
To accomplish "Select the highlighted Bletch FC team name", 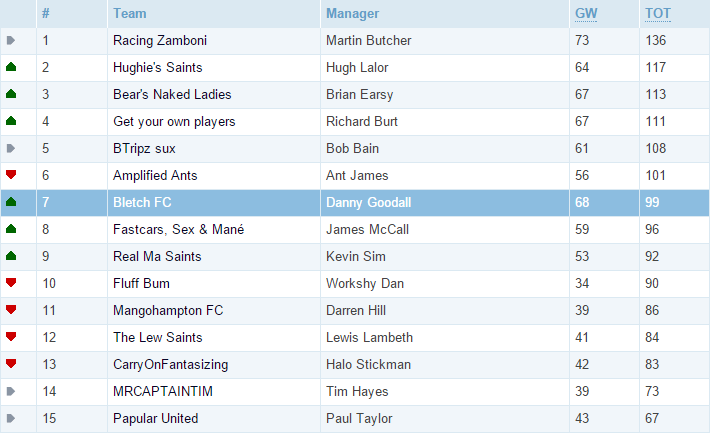I will pyautogui.click(x=142, y=202).
